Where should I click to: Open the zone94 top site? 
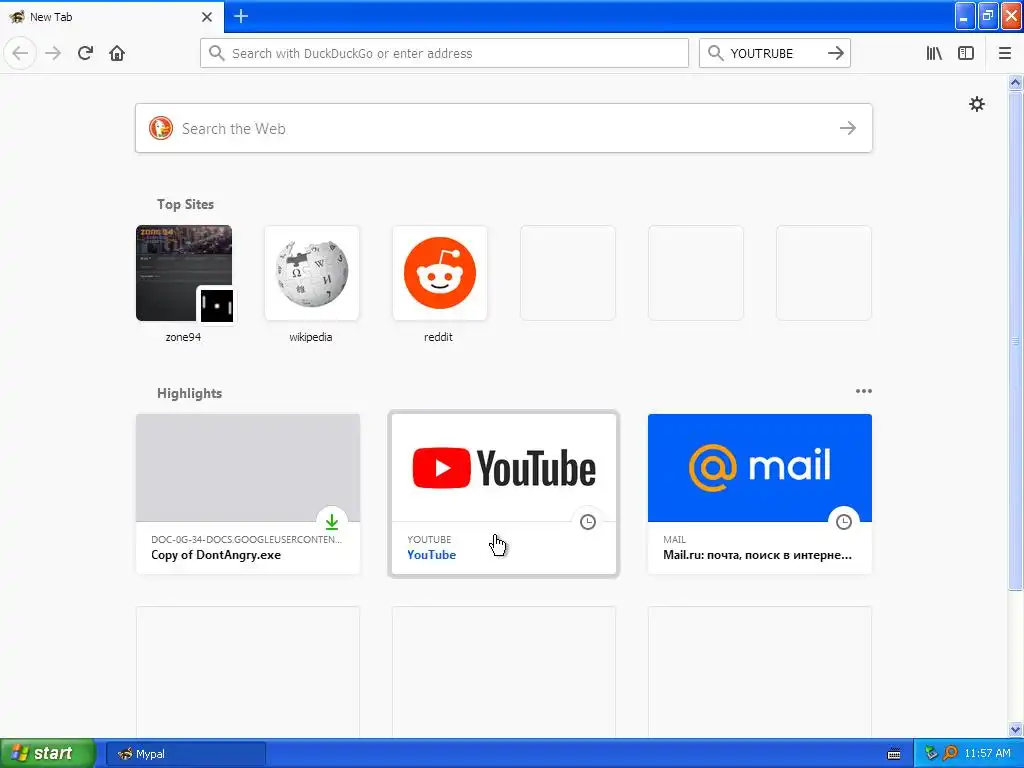184,283
